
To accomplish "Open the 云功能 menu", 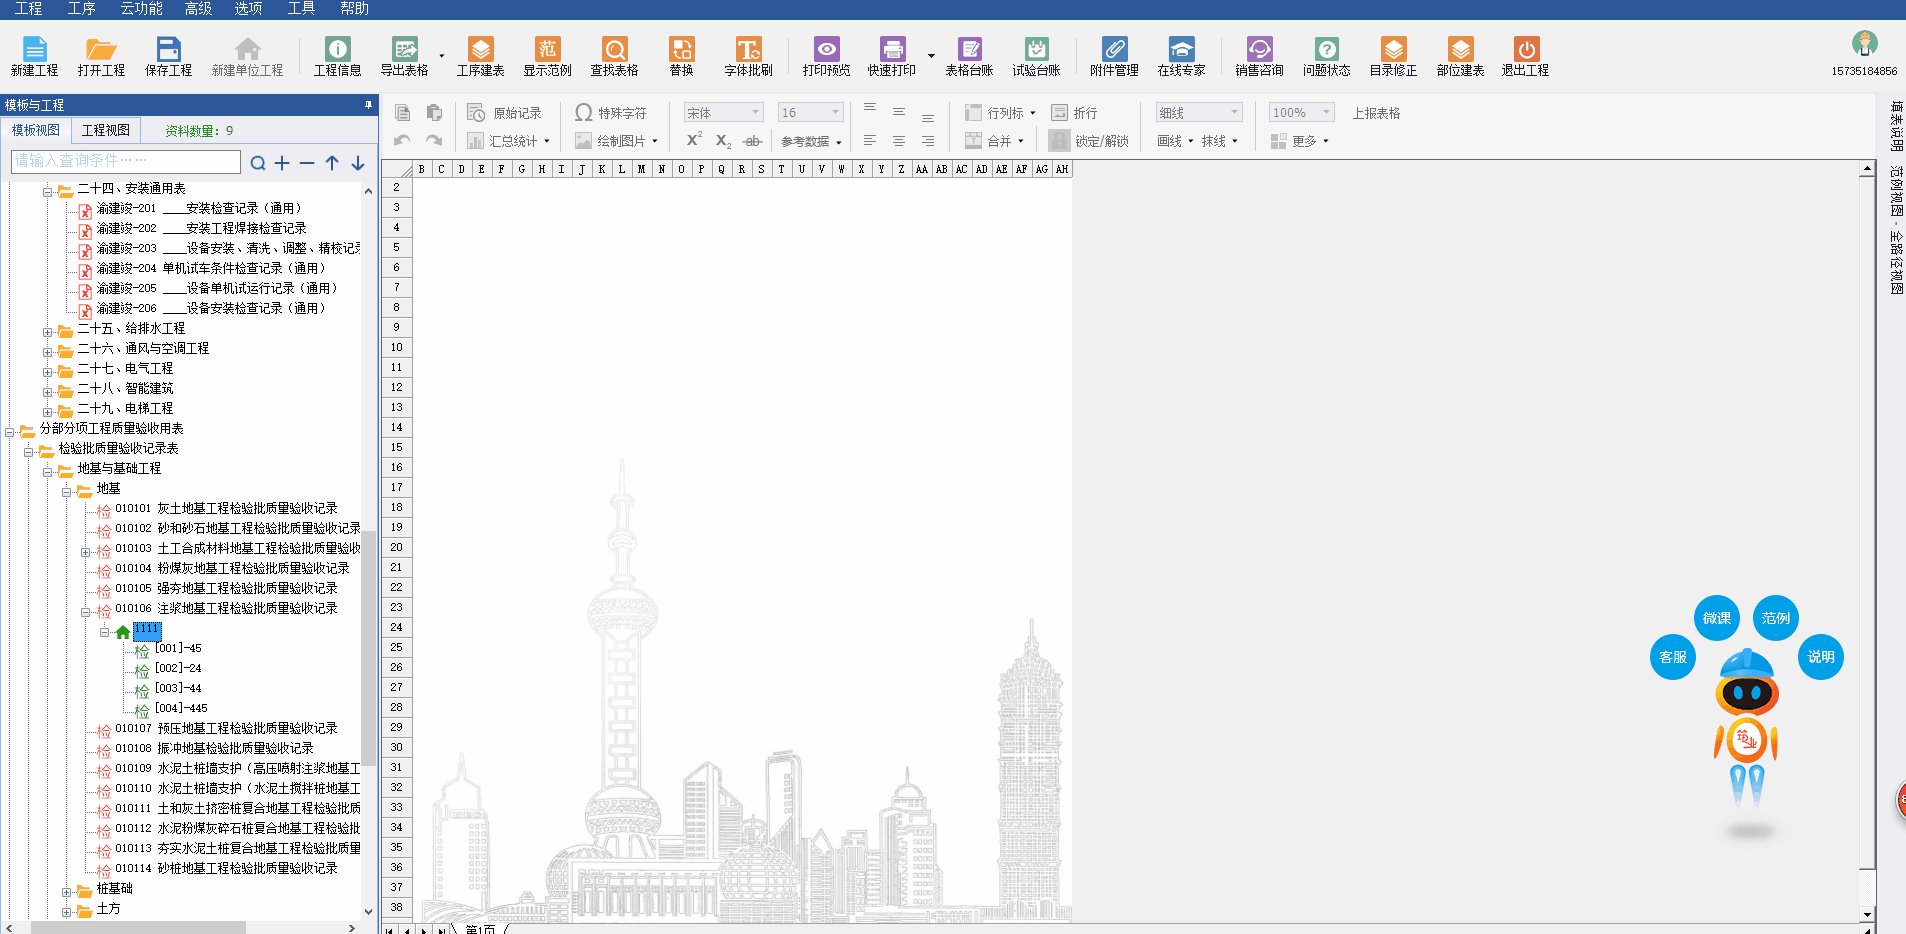I will pyautogui.click(x=141, y=9).
